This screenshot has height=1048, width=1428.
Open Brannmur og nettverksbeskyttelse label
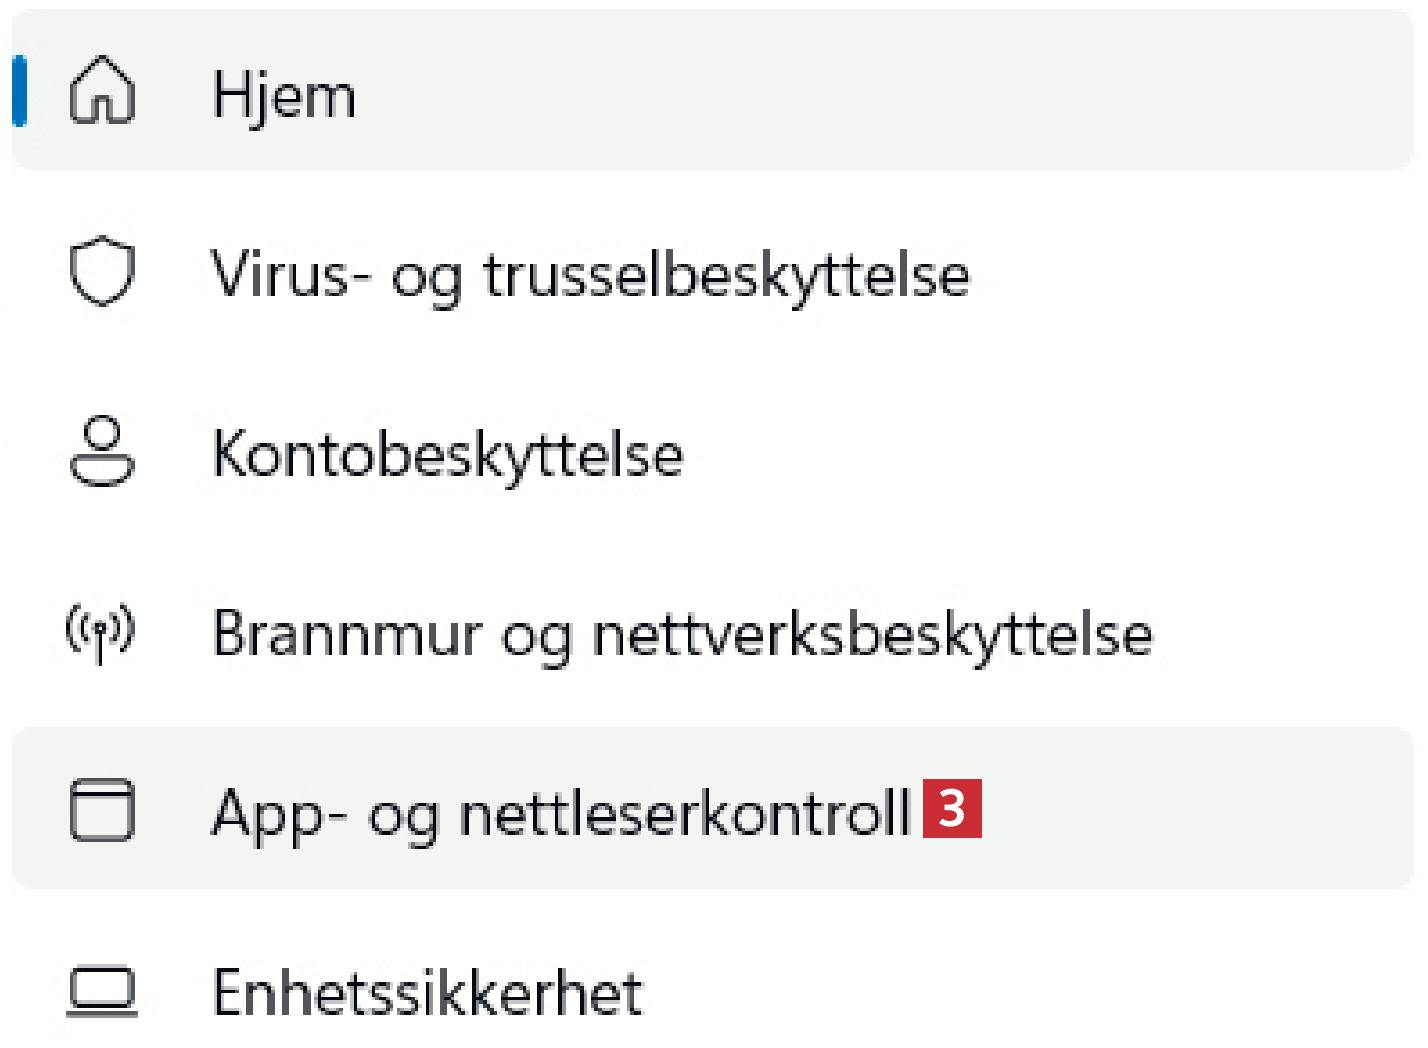click(x=682, y=634)
